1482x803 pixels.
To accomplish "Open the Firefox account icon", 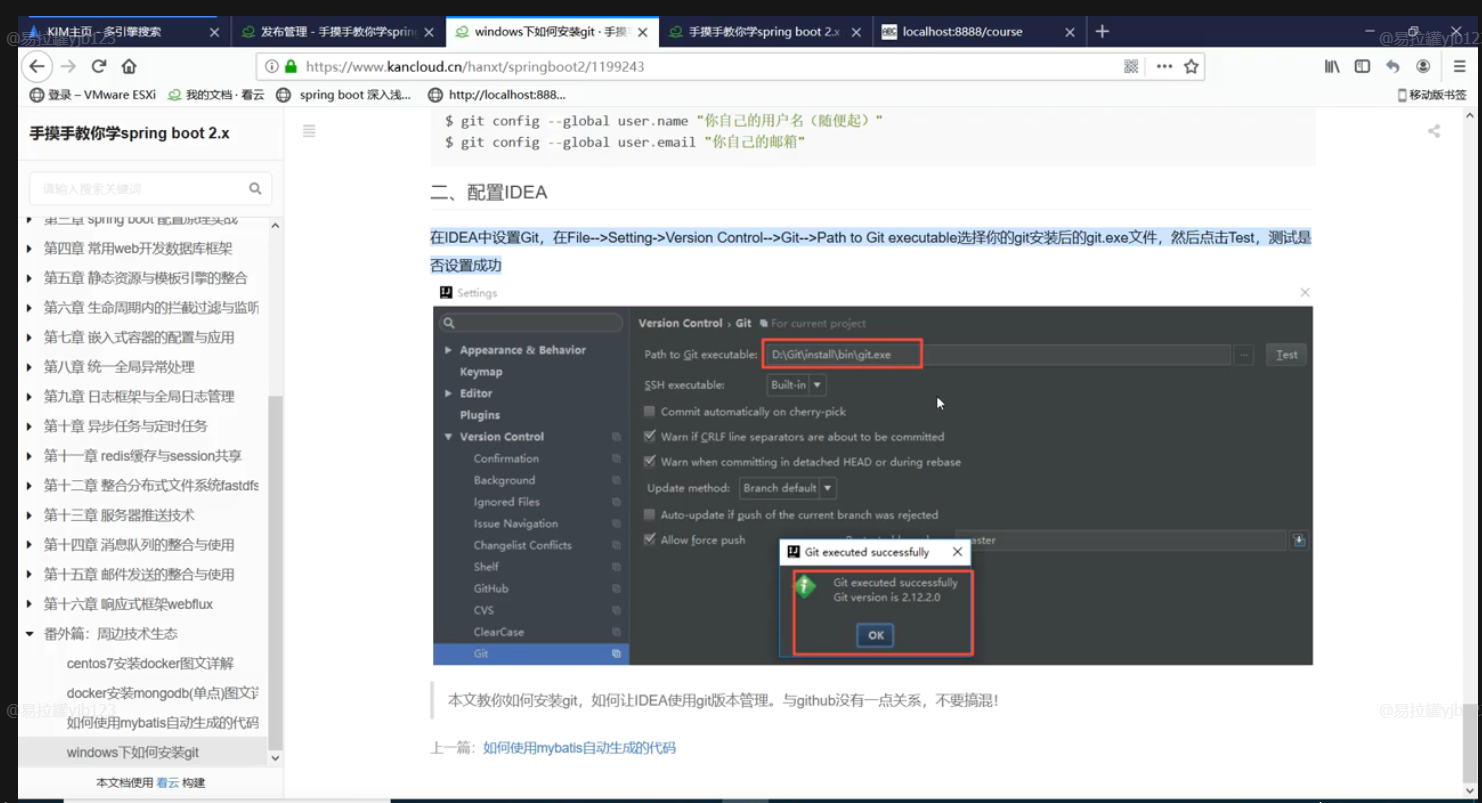I will coord(1423,67).
